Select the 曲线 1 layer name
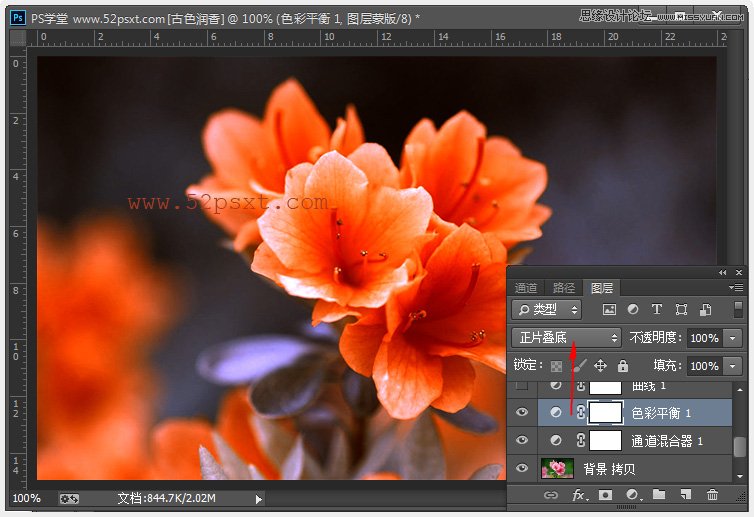This screenshot has width=754, height=517. click(x=649, y=386)
